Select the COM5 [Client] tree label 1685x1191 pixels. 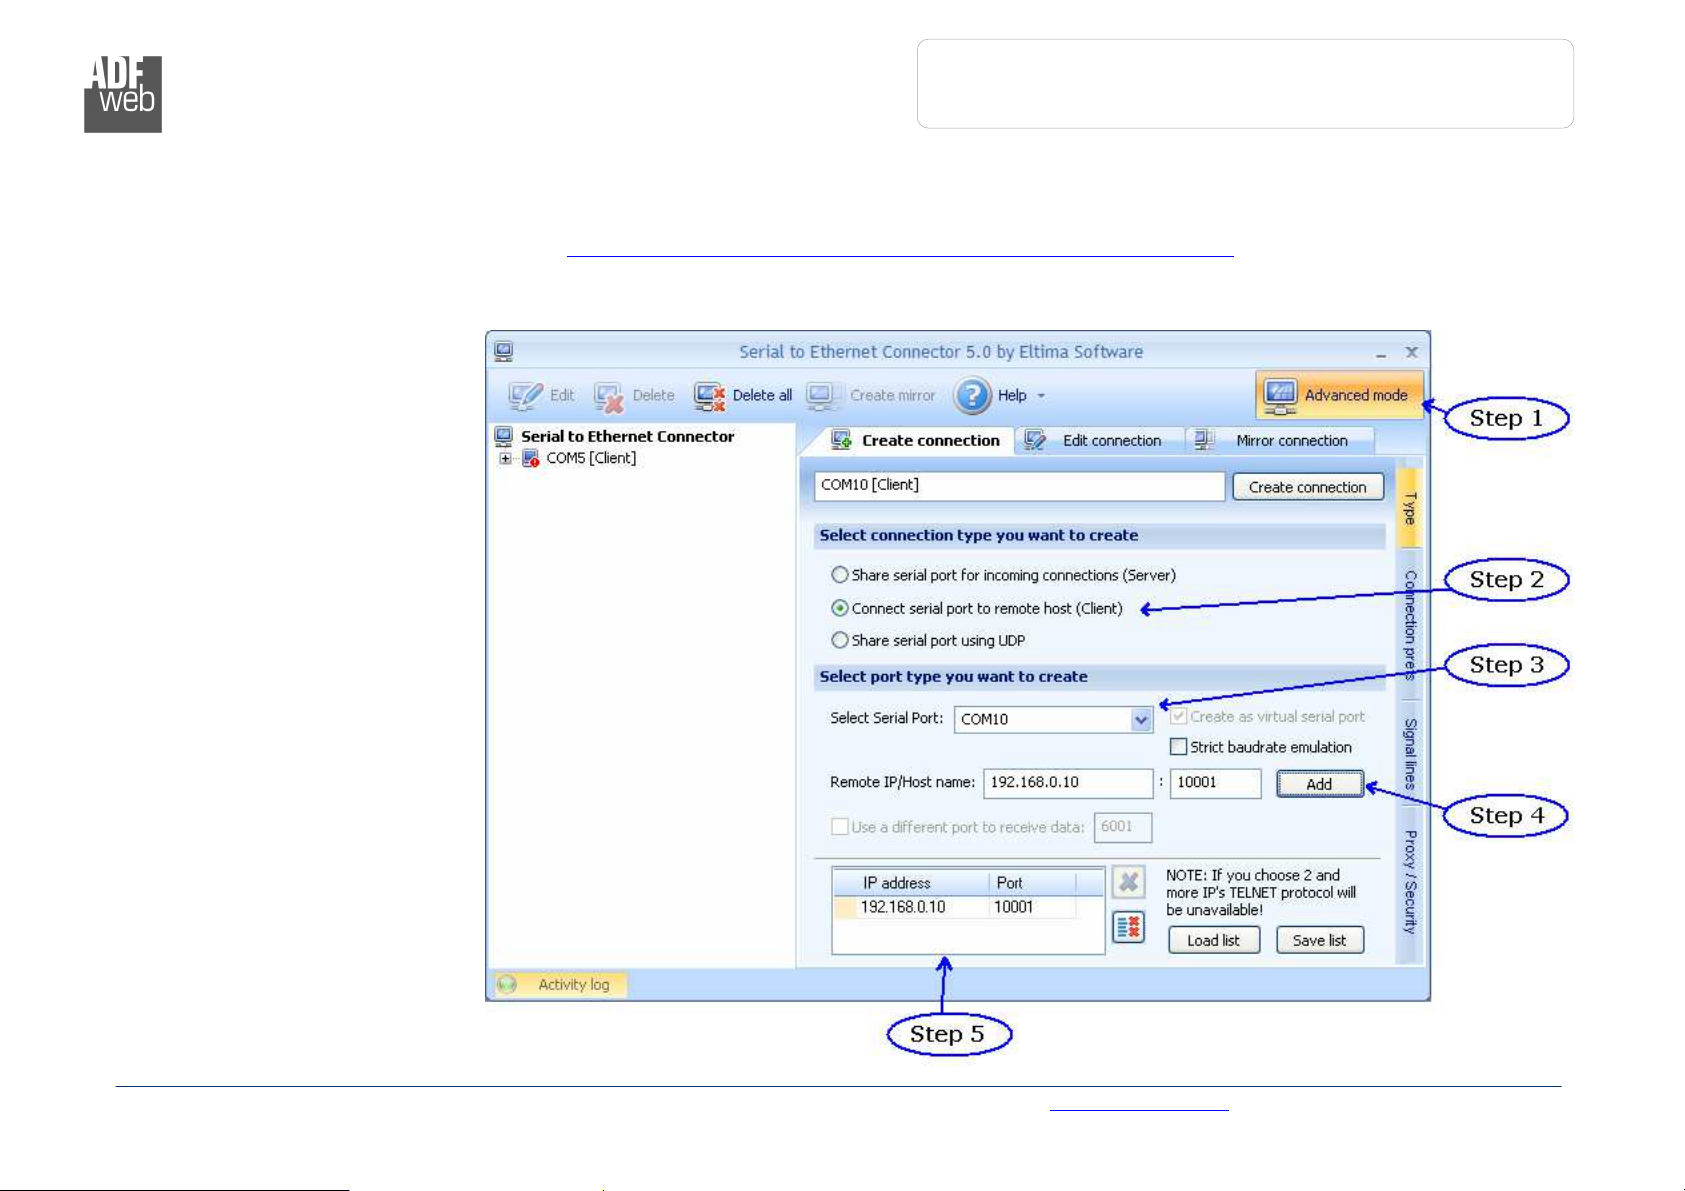(x=591, y=458)
